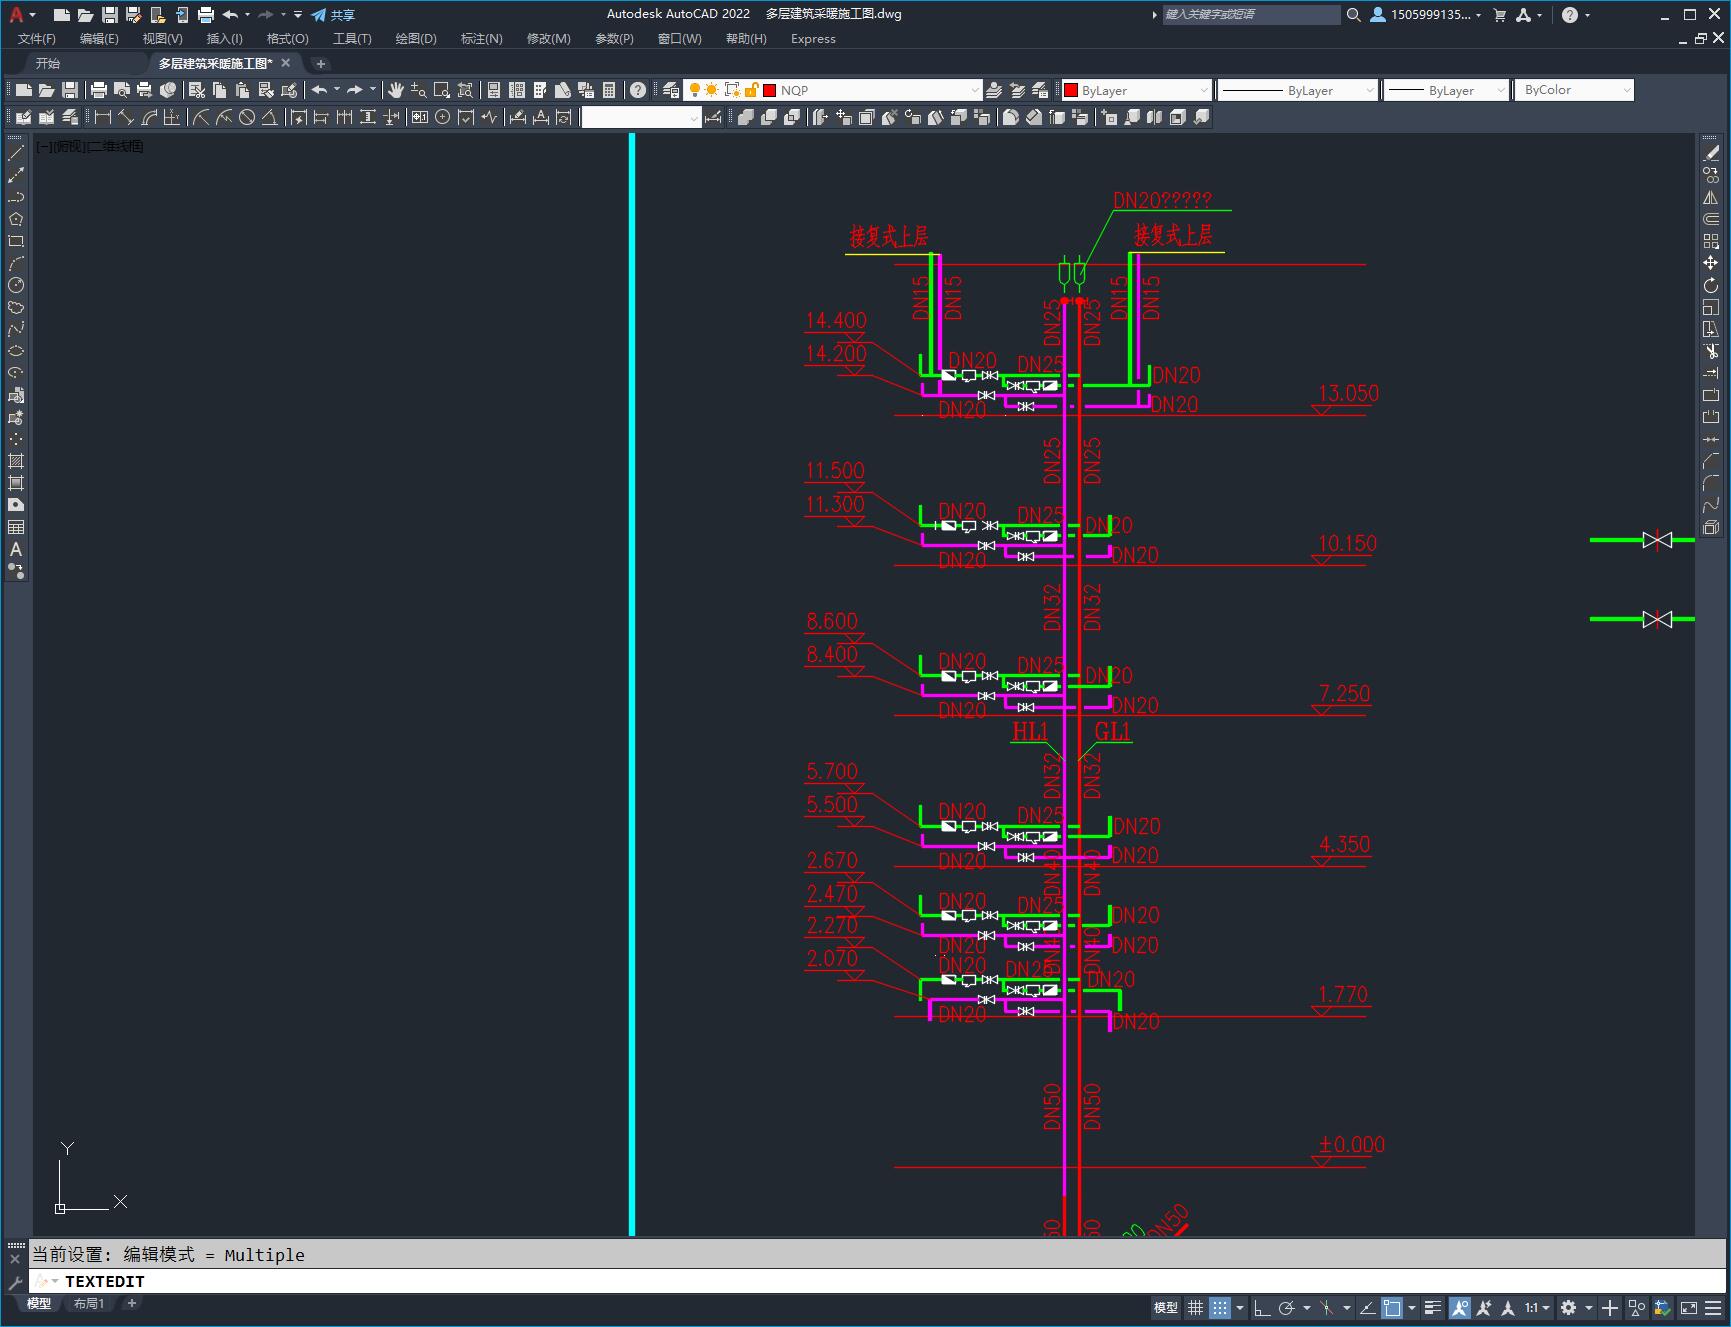Toggle polar tracking in status bar
1731x1327 pixels.
click(1287, 1307)
